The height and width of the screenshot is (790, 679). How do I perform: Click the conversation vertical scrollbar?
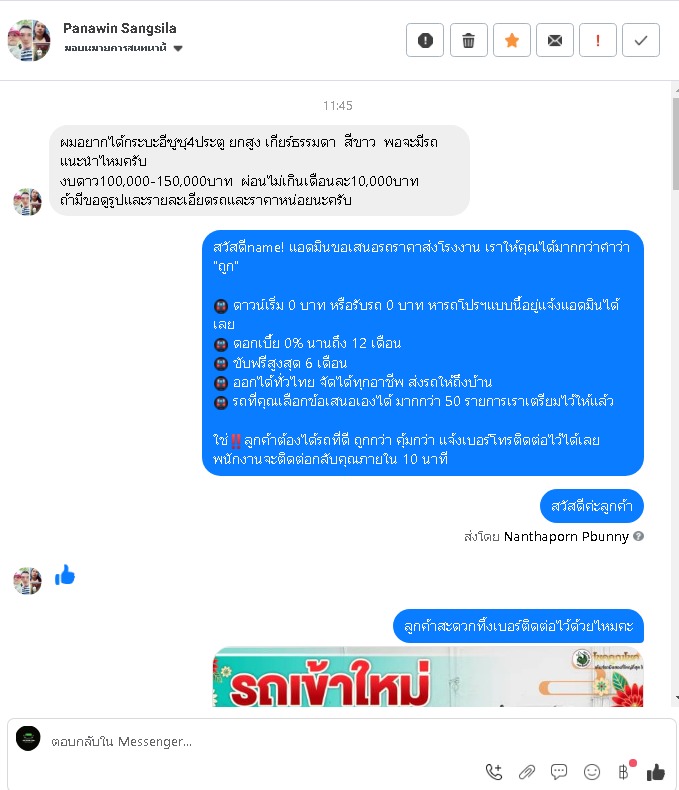coord(675,144)
